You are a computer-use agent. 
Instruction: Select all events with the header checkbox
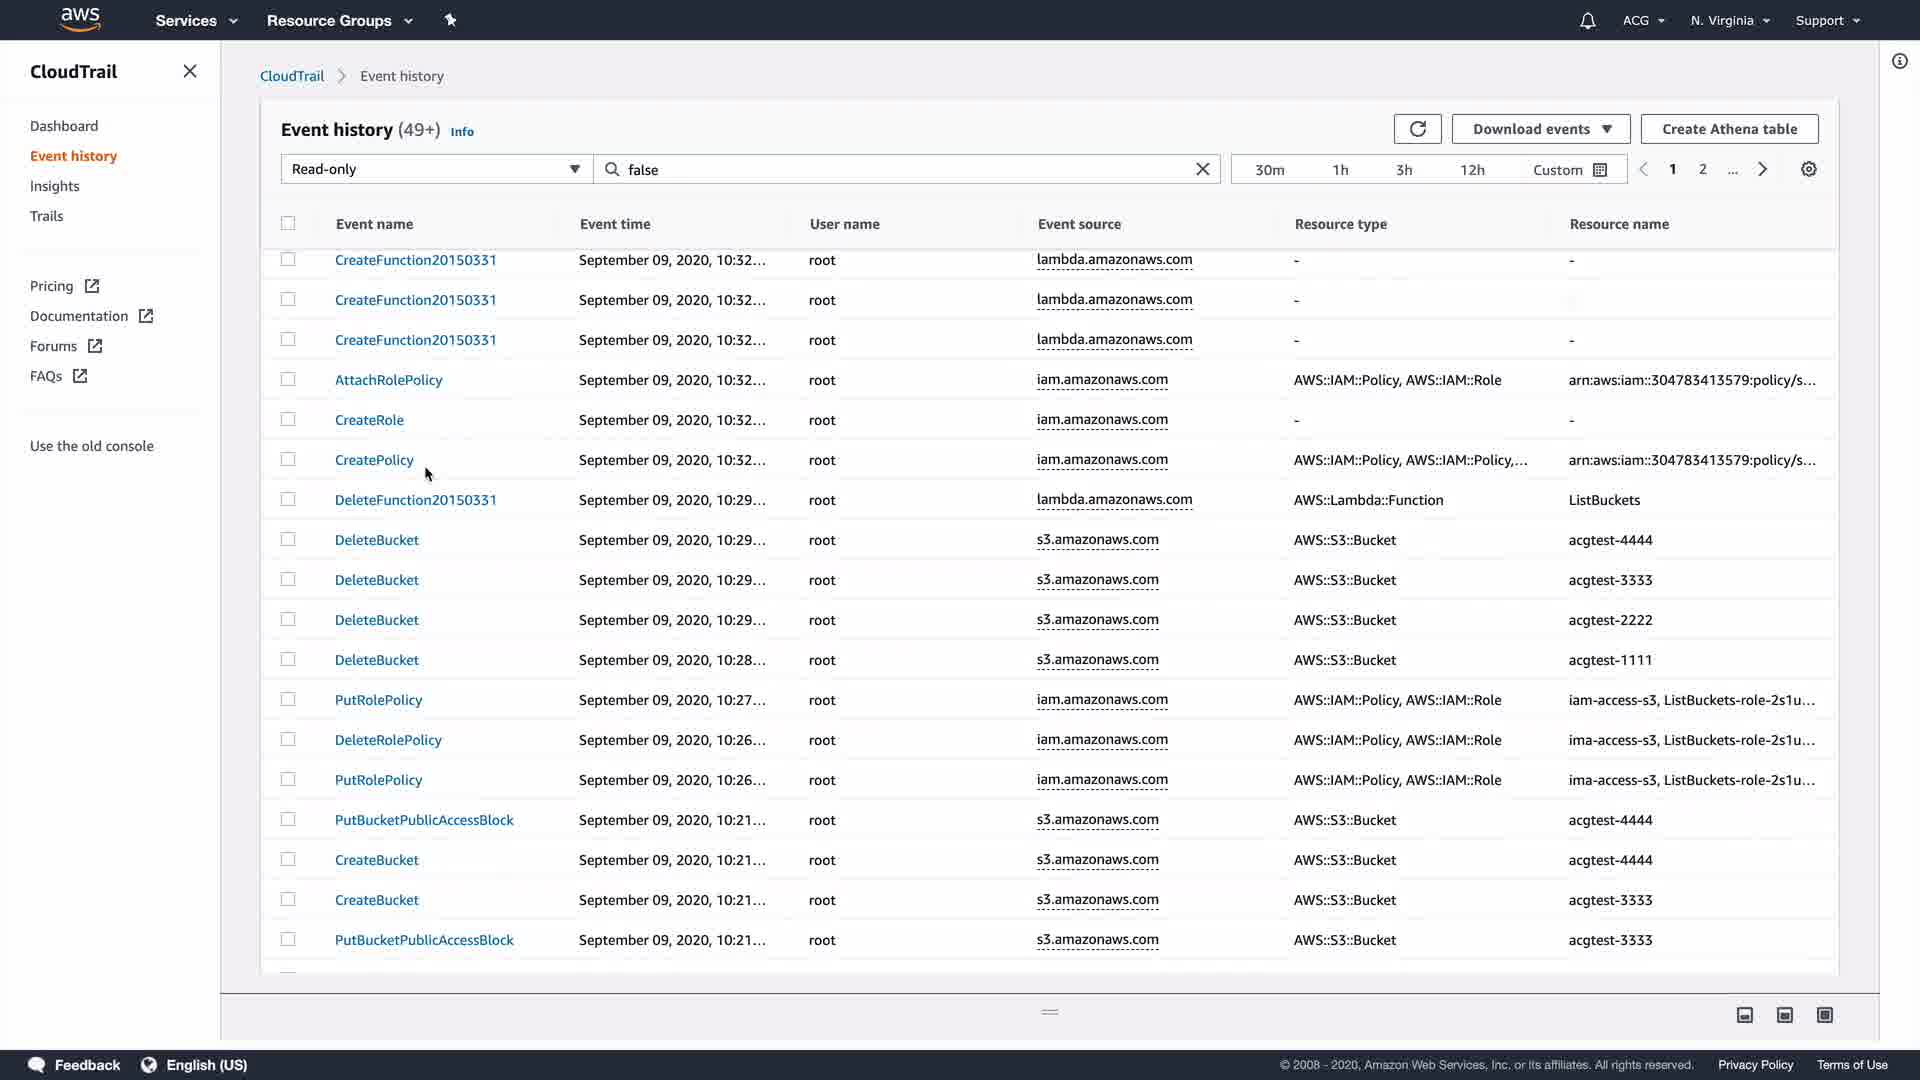(x=288, y=224)
